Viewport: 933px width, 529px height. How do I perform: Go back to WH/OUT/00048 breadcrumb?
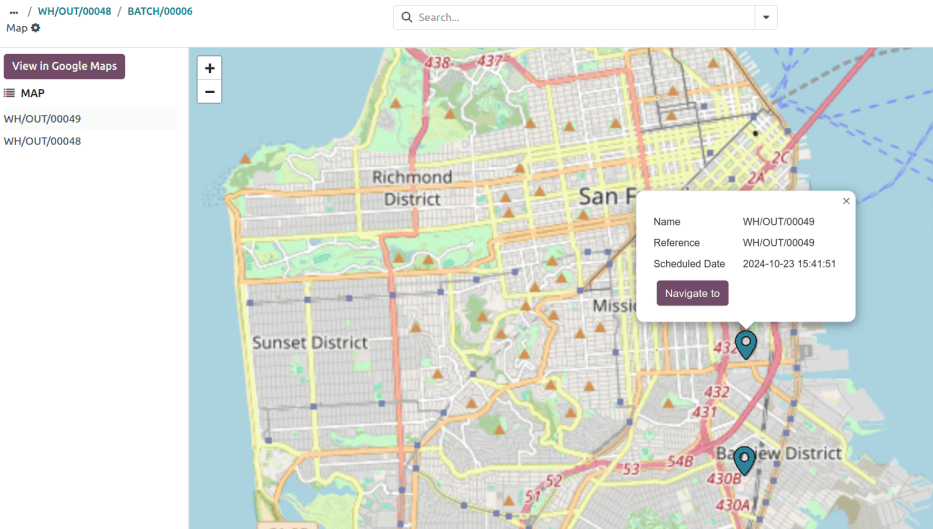(74, 12)
